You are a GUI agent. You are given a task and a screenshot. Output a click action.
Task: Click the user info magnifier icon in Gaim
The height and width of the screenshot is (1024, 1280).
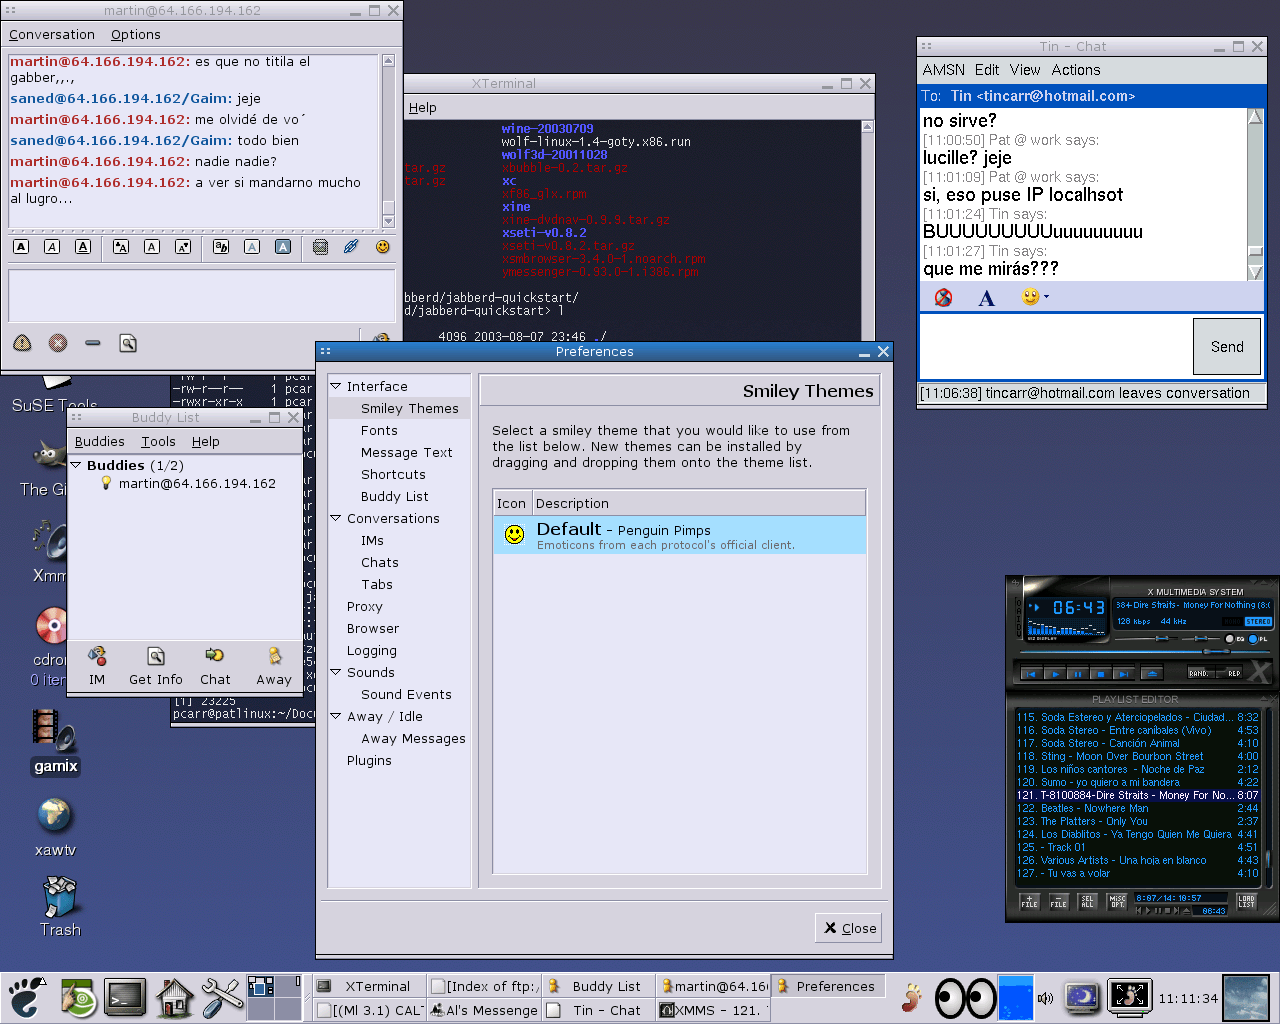(x=128, y=343)
